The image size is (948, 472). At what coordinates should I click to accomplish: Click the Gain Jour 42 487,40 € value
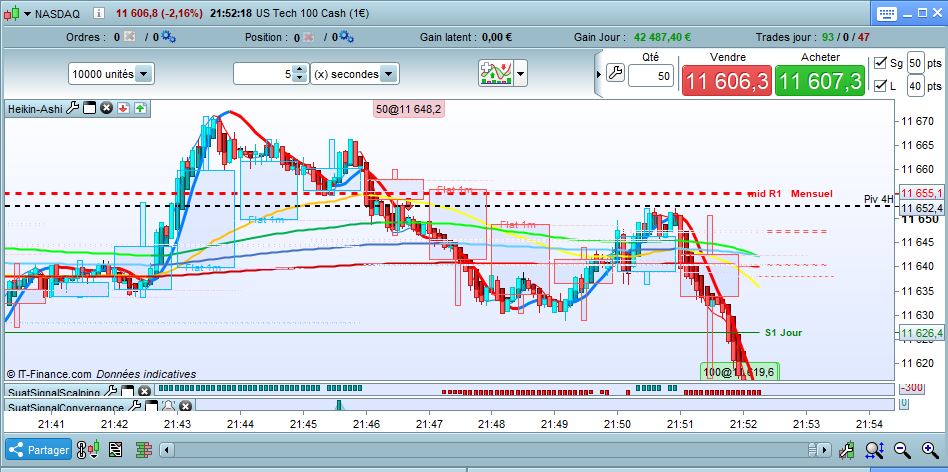coord(662,37)
